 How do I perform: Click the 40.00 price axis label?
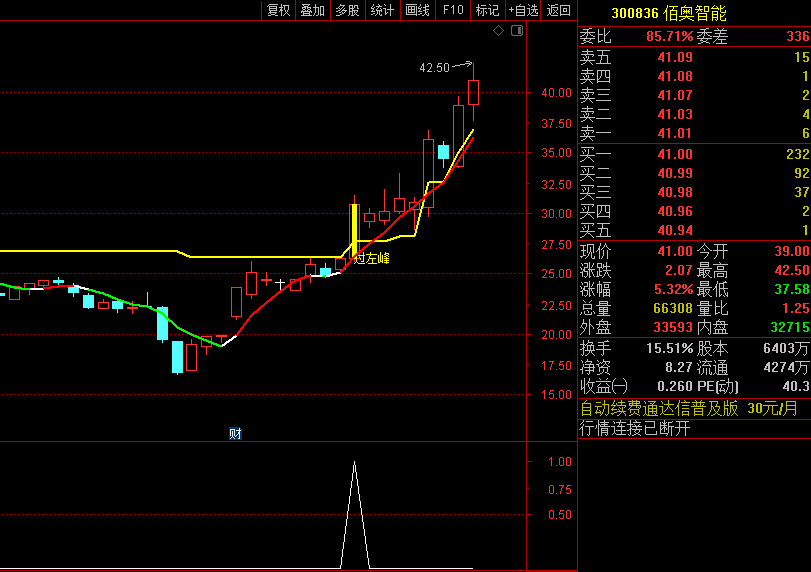(556, 93)
